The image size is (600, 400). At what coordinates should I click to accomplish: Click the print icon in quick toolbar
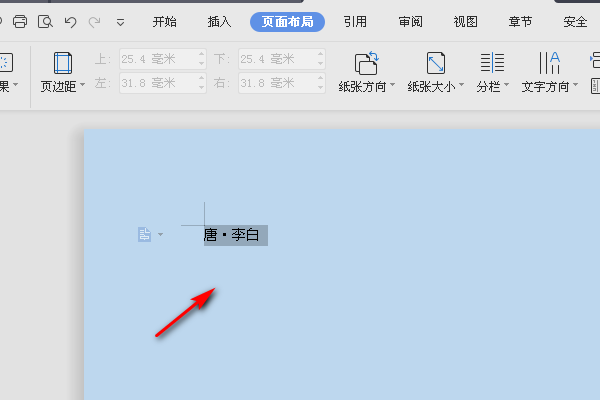click(x=20, y=22)
